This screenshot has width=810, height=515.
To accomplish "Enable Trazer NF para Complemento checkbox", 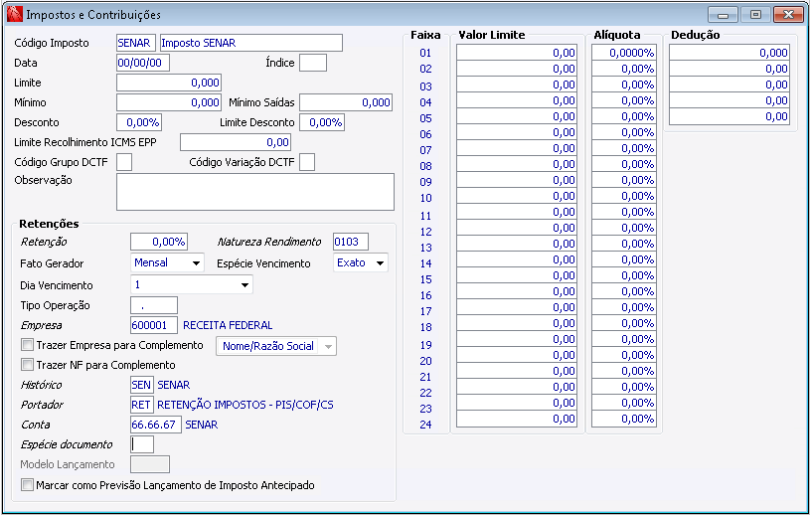I will point(27,365).
